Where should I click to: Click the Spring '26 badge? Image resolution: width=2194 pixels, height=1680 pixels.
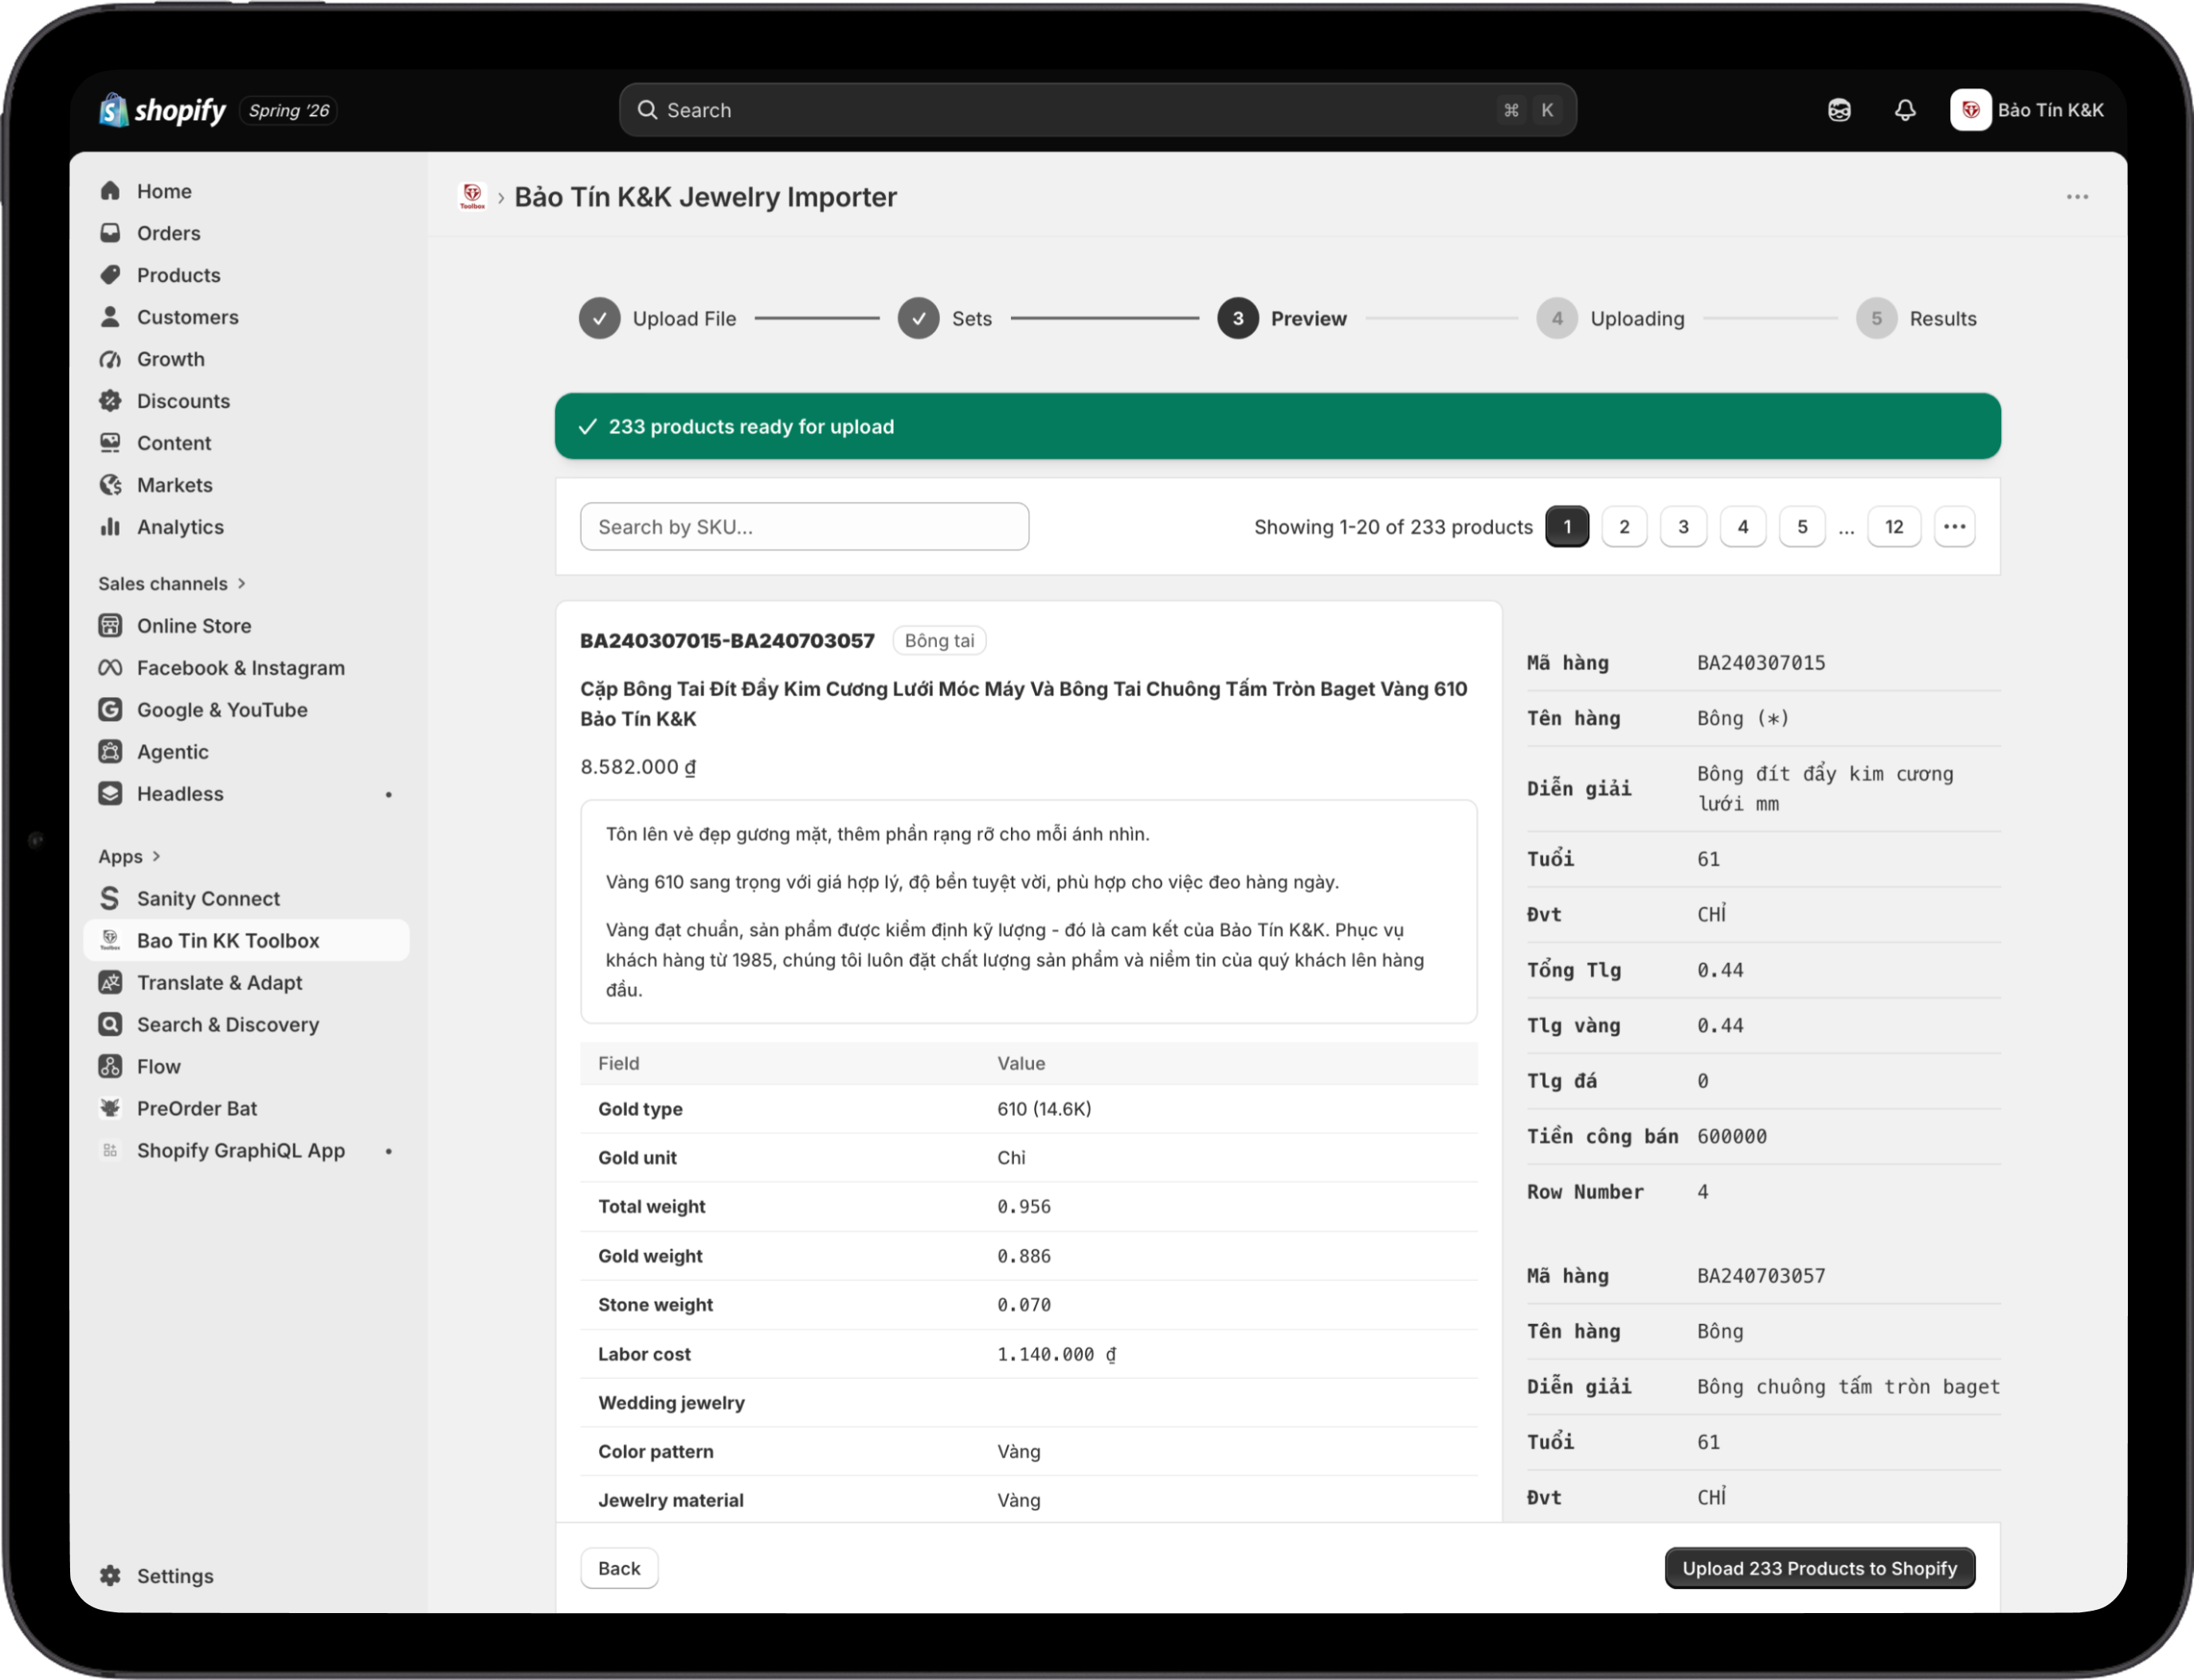[x=289, y=110]
